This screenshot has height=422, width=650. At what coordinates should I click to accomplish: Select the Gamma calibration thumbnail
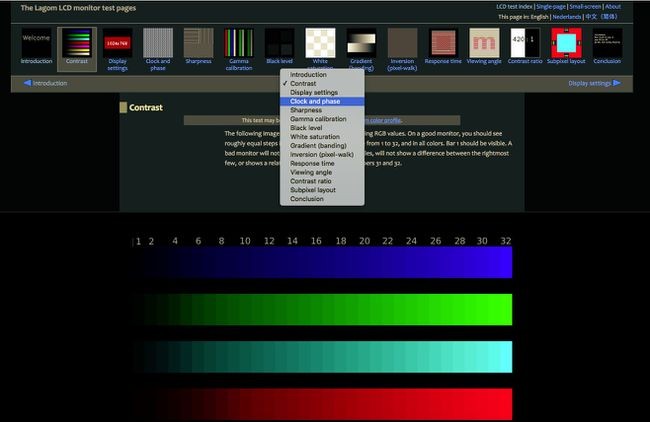click(239, 43)
